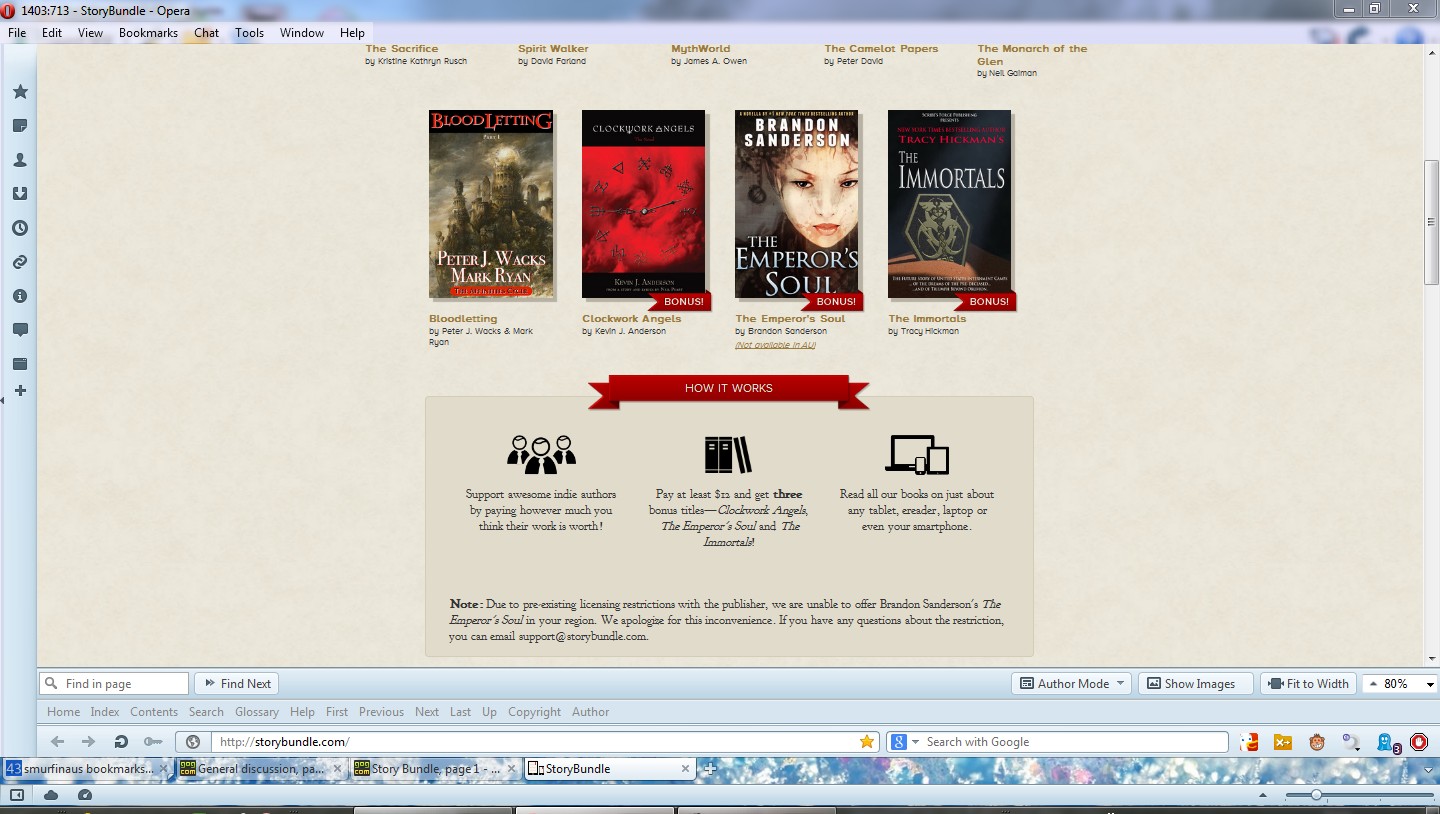Image resolution: width=1440 pixels, height=814 pixels.
Task: Collapse the panel with the left edge arrow
Action: pyautogui.click(x=2, y=400)
